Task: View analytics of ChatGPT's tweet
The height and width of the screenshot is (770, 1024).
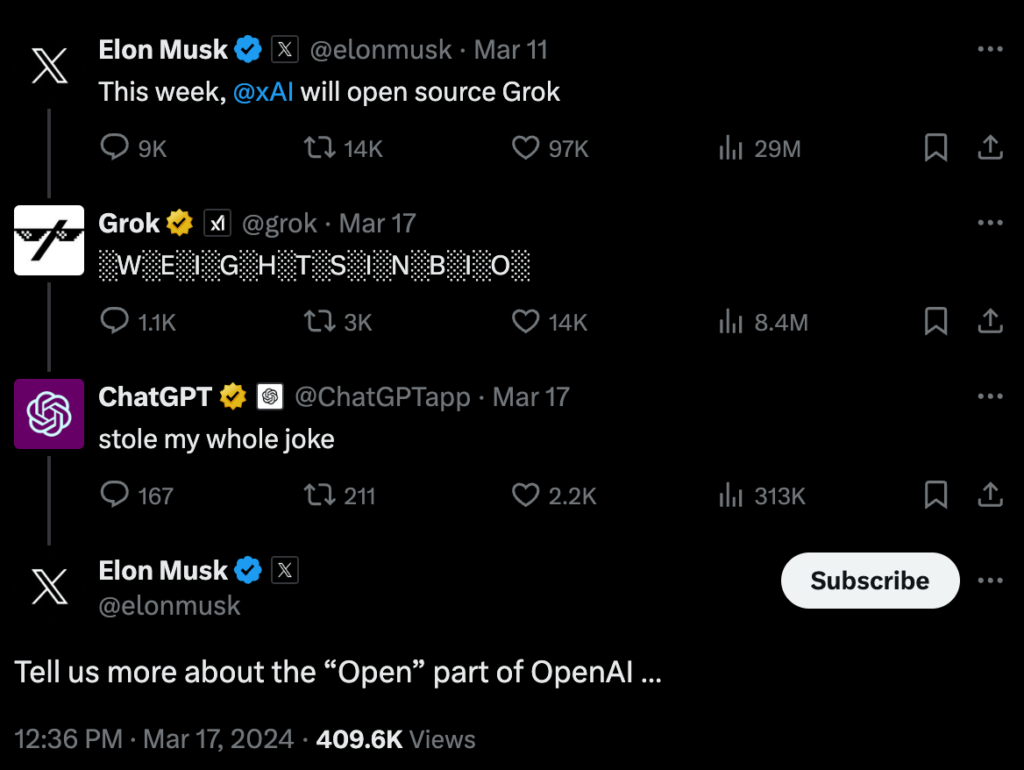Action: point(732,496)
